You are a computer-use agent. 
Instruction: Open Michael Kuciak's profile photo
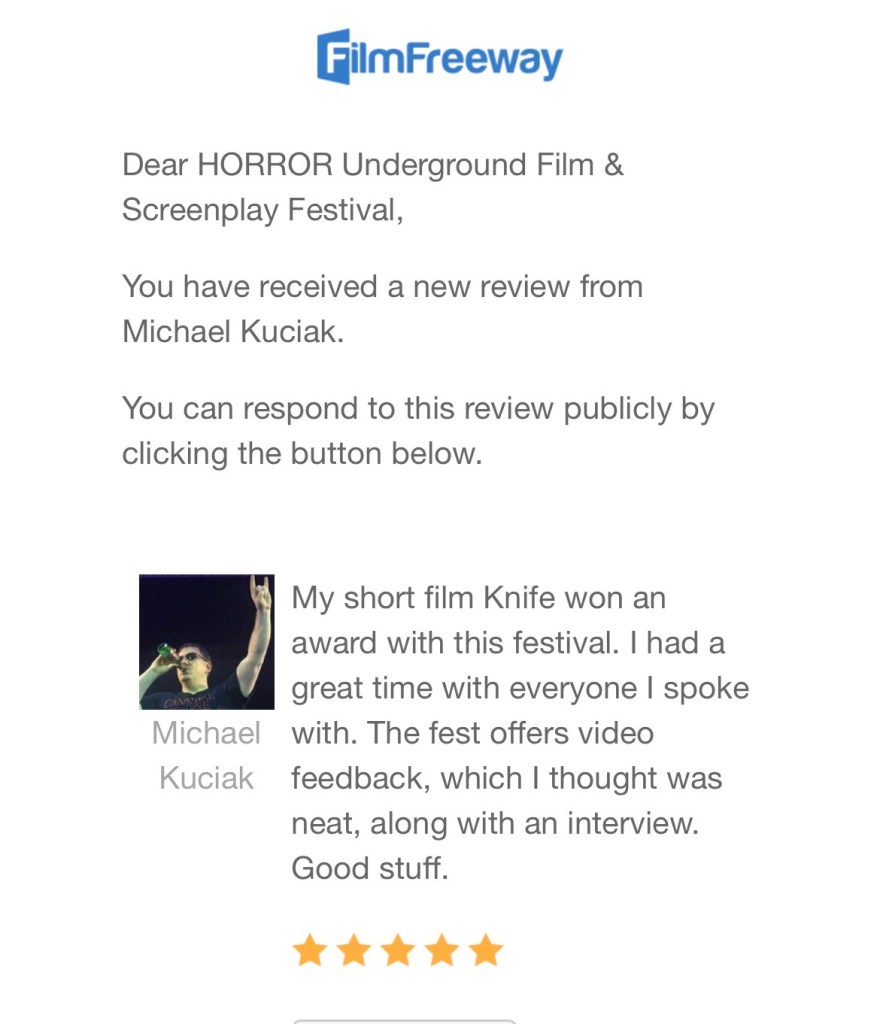coord(206,641)
